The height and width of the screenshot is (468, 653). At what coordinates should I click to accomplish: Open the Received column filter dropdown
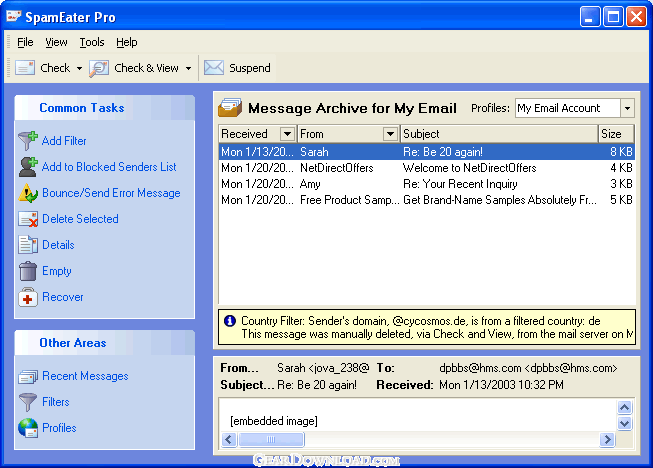287,134
